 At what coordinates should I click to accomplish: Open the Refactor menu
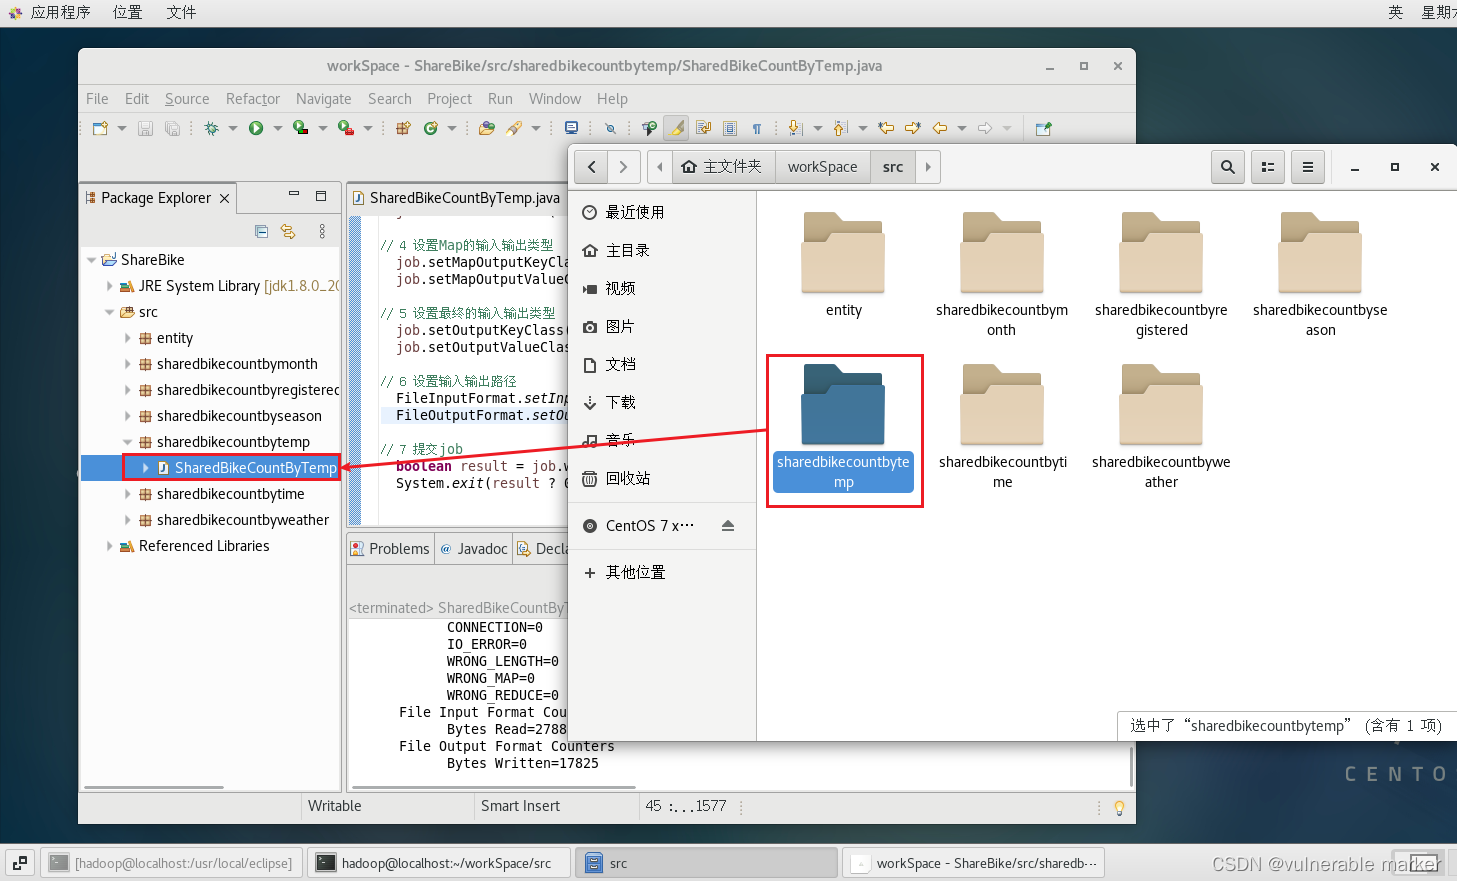click(x=253, y=99)
